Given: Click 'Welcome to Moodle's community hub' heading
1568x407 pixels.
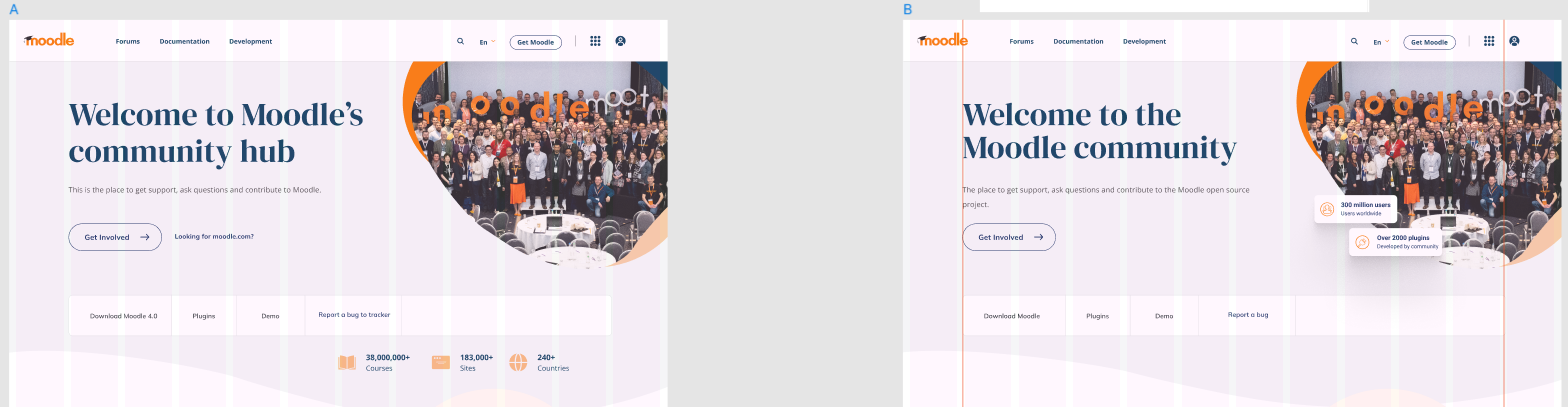Looking at the screenshot, I should pos(216,132).
